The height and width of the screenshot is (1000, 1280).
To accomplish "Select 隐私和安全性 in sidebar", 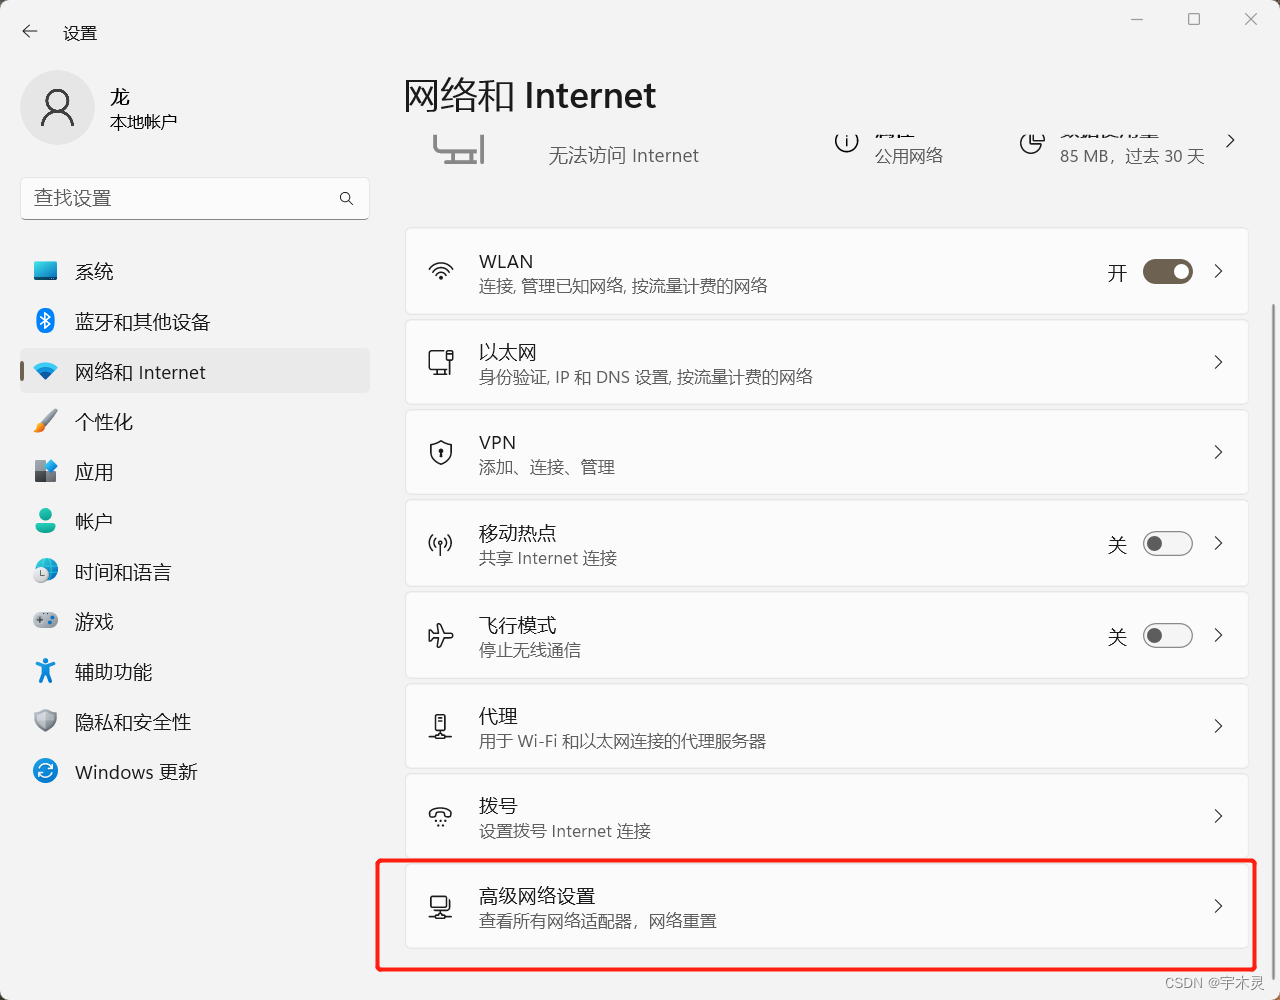I will click(x=195, y=721).
